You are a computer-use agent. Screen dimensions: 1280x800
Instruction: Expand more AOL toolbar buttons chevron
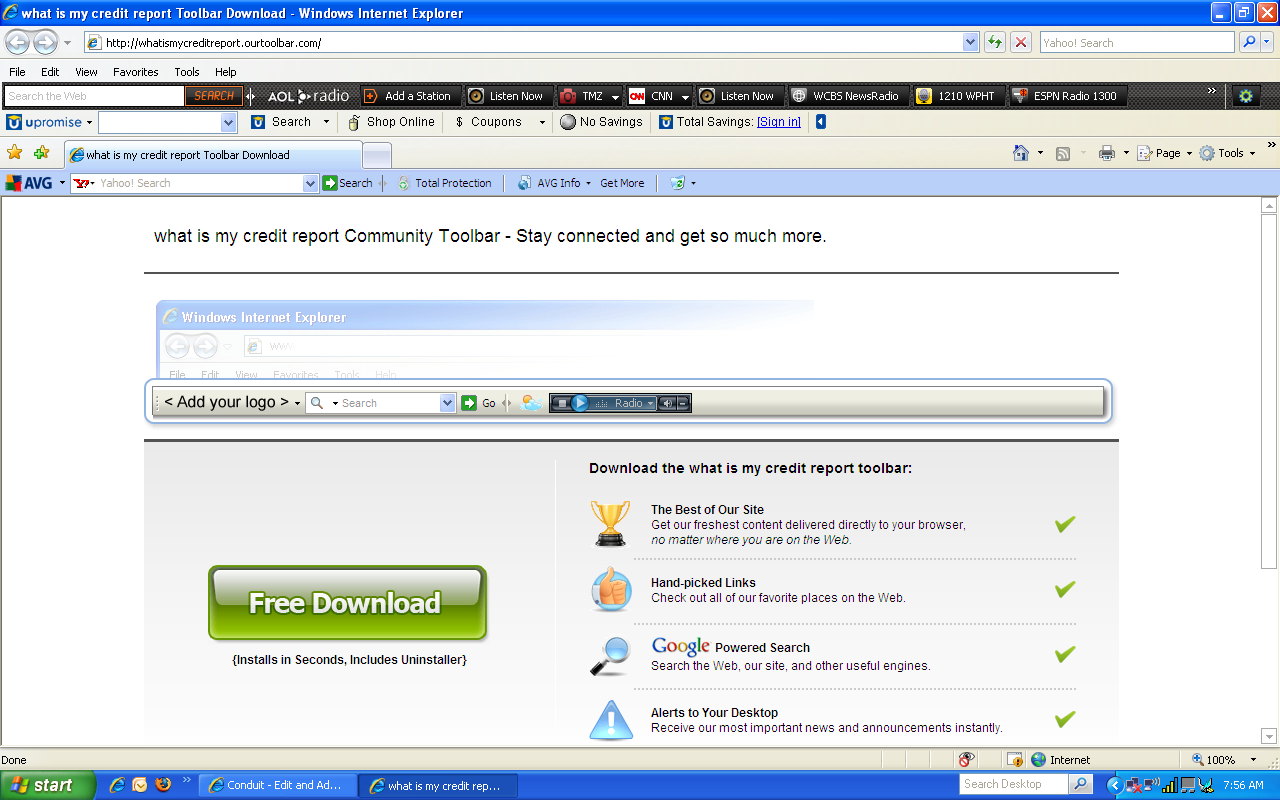pos(1212,91)
